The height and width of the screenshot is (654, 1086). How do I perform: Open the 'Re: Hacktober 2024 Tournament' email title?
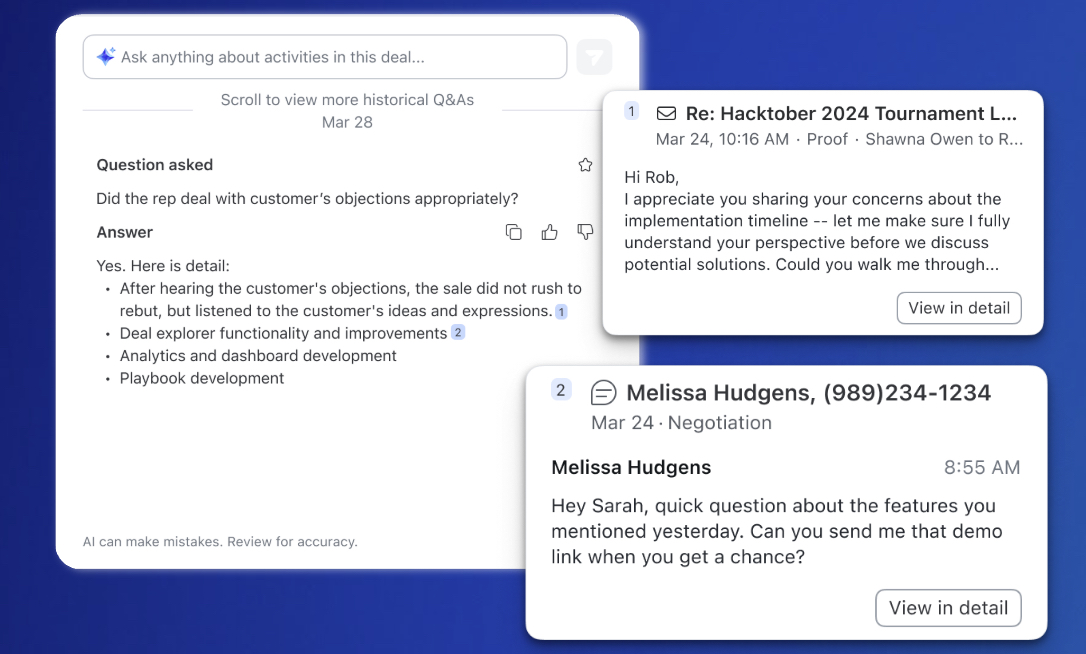pyautogui.click(x=850, y=114)
